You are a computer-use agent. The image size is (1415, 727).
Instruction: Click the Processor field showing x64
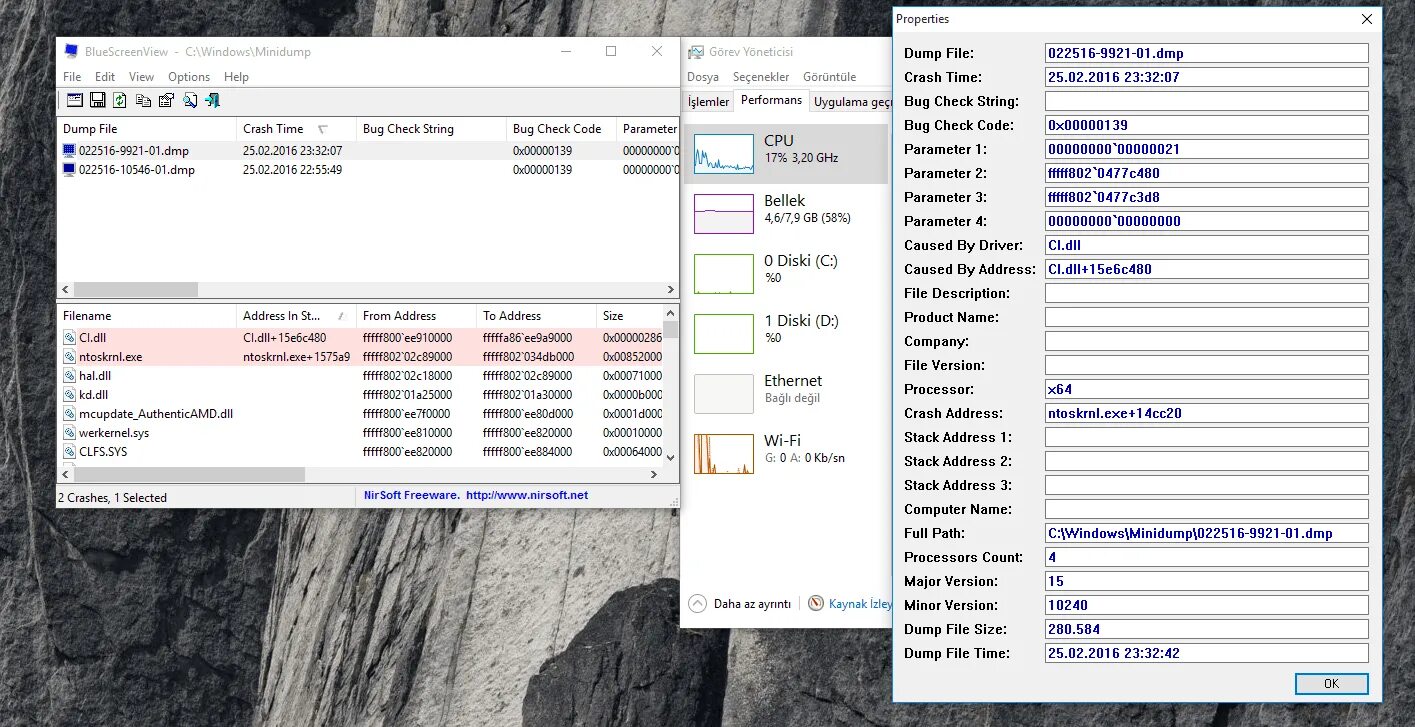click(1206, 389)
